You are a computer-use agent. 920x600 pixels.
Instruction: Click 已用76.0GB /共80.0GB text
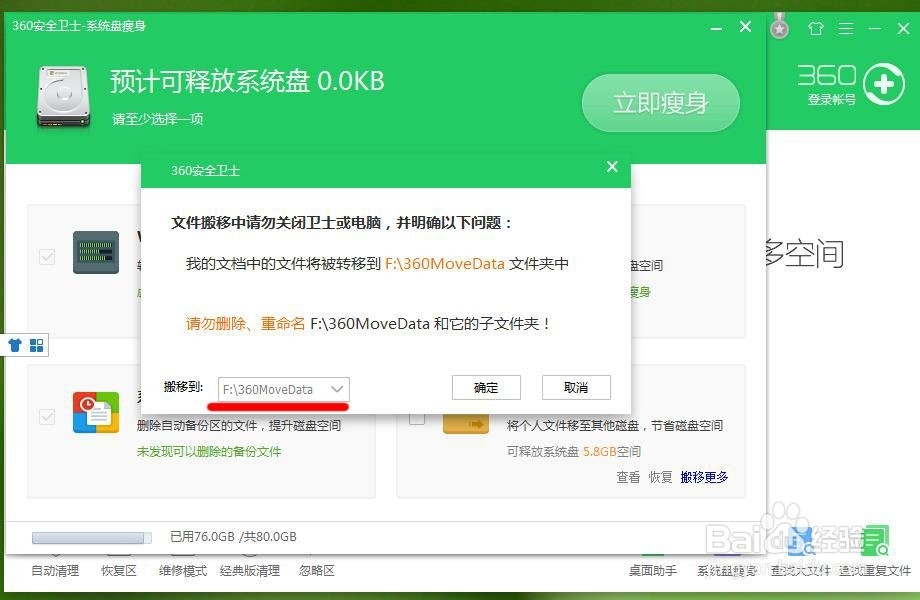(x=233, y=537)
